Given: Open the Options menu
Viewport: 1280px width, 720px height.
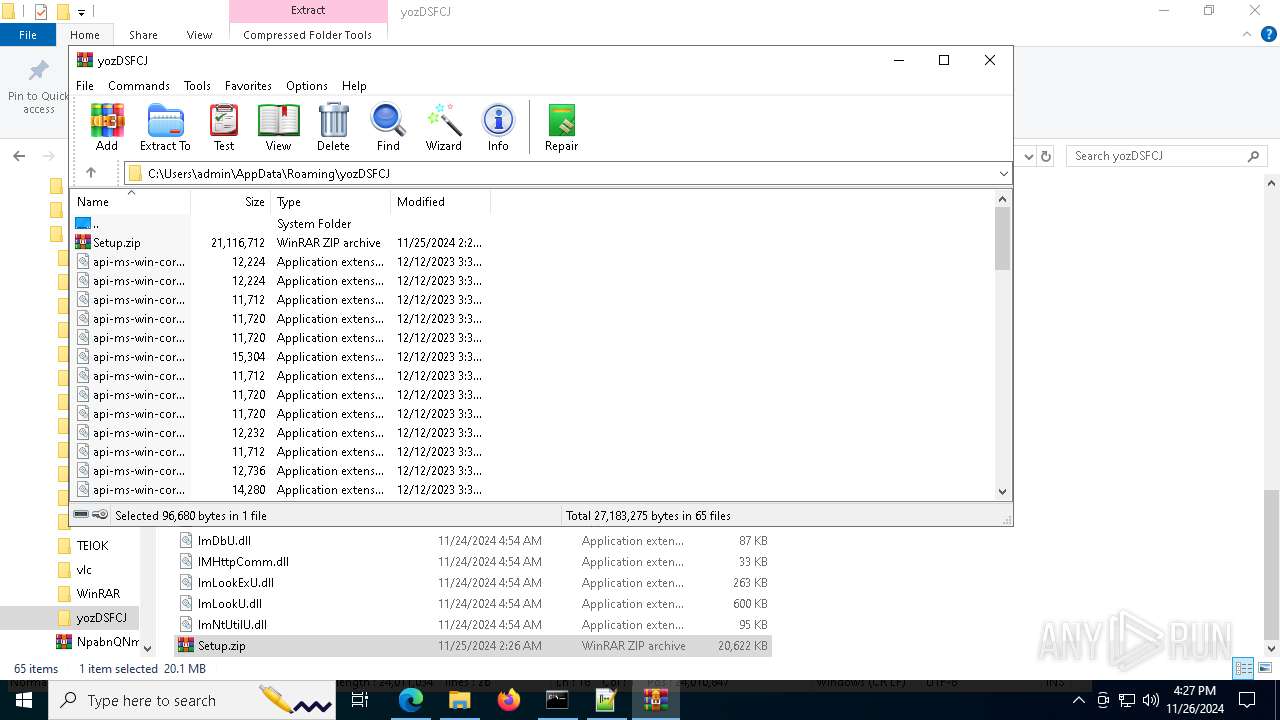Looking at the screenshot, I should coord(307,86).
